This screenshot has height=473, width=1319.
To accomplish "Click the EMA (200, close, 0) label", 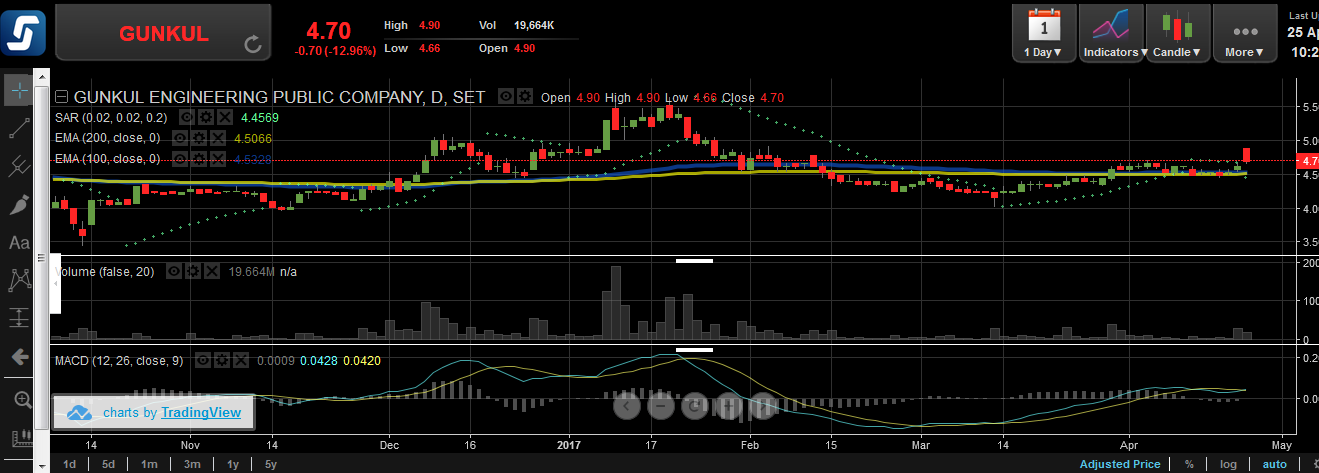I will [108, 138].
